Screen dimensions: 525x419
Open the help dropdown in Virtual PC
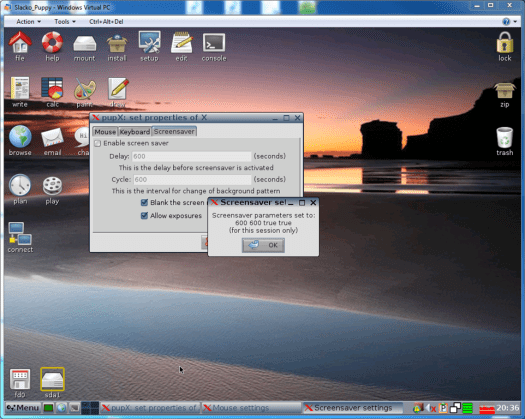(x=510, y=21)
